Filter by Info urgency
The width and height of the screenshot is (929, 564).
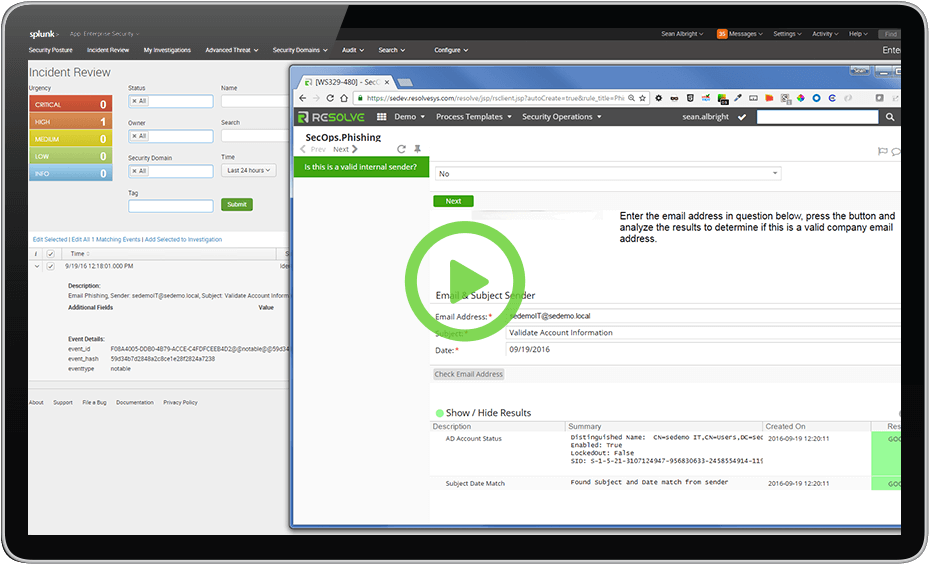coord(71,174)
